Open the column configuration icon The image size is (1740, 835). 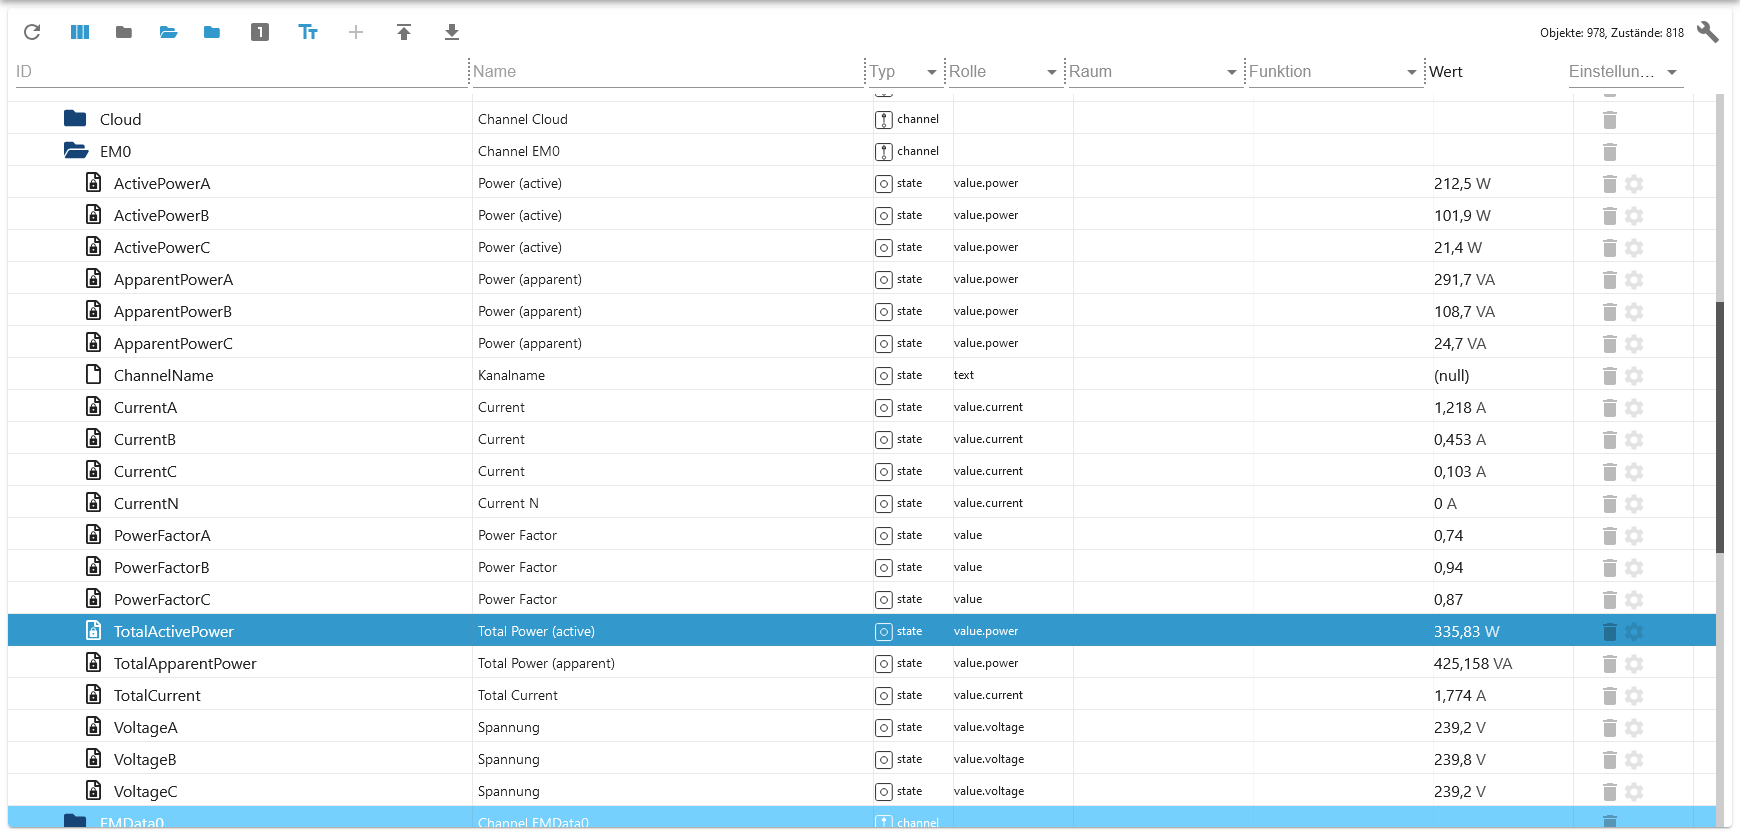pos(80,32)
